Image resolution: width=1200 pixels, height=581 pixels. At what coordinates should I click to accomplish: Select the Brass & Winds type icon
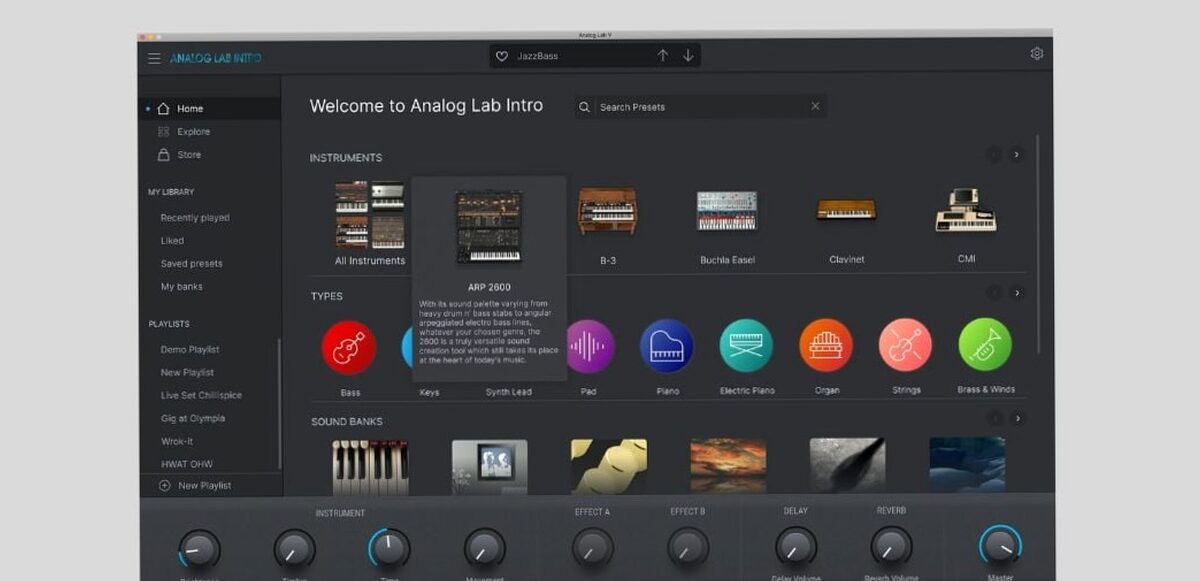pyautogui.click(x=985, y=345)
